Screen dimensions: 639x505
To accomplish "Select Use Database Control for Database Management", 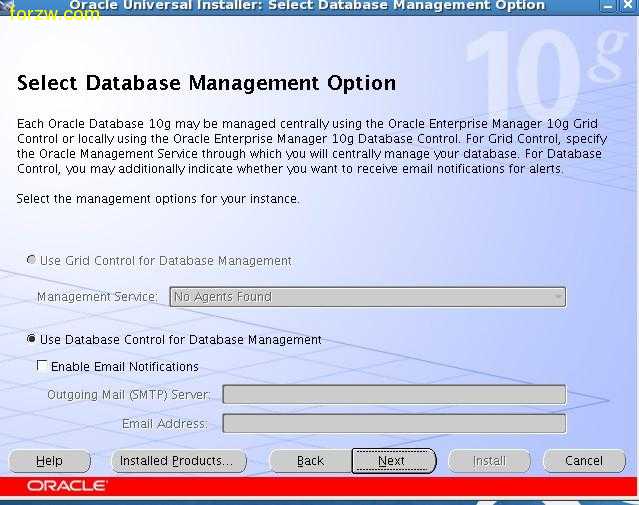I will [x=32, y=340].
